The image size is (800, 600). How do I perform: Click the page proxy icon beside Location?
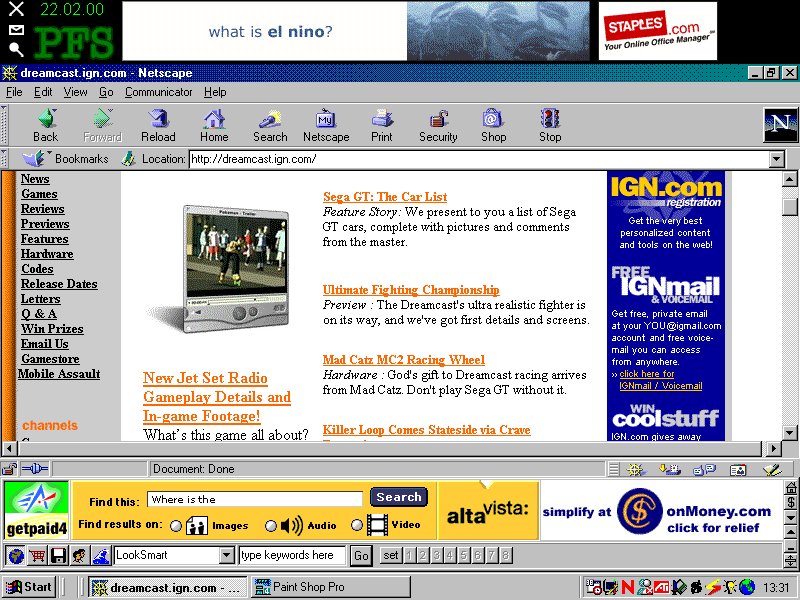coord(128,159)
